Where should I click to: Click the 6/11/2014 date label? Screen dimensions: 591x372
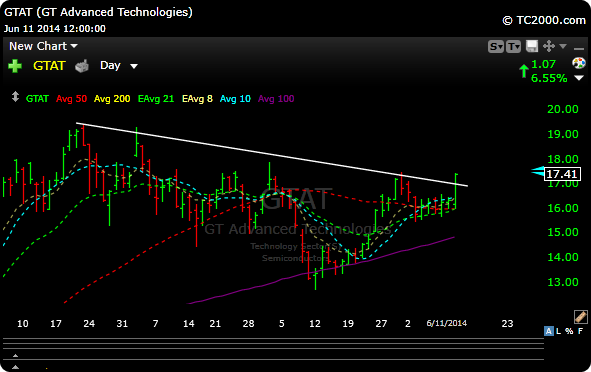(x=447, y=323)
